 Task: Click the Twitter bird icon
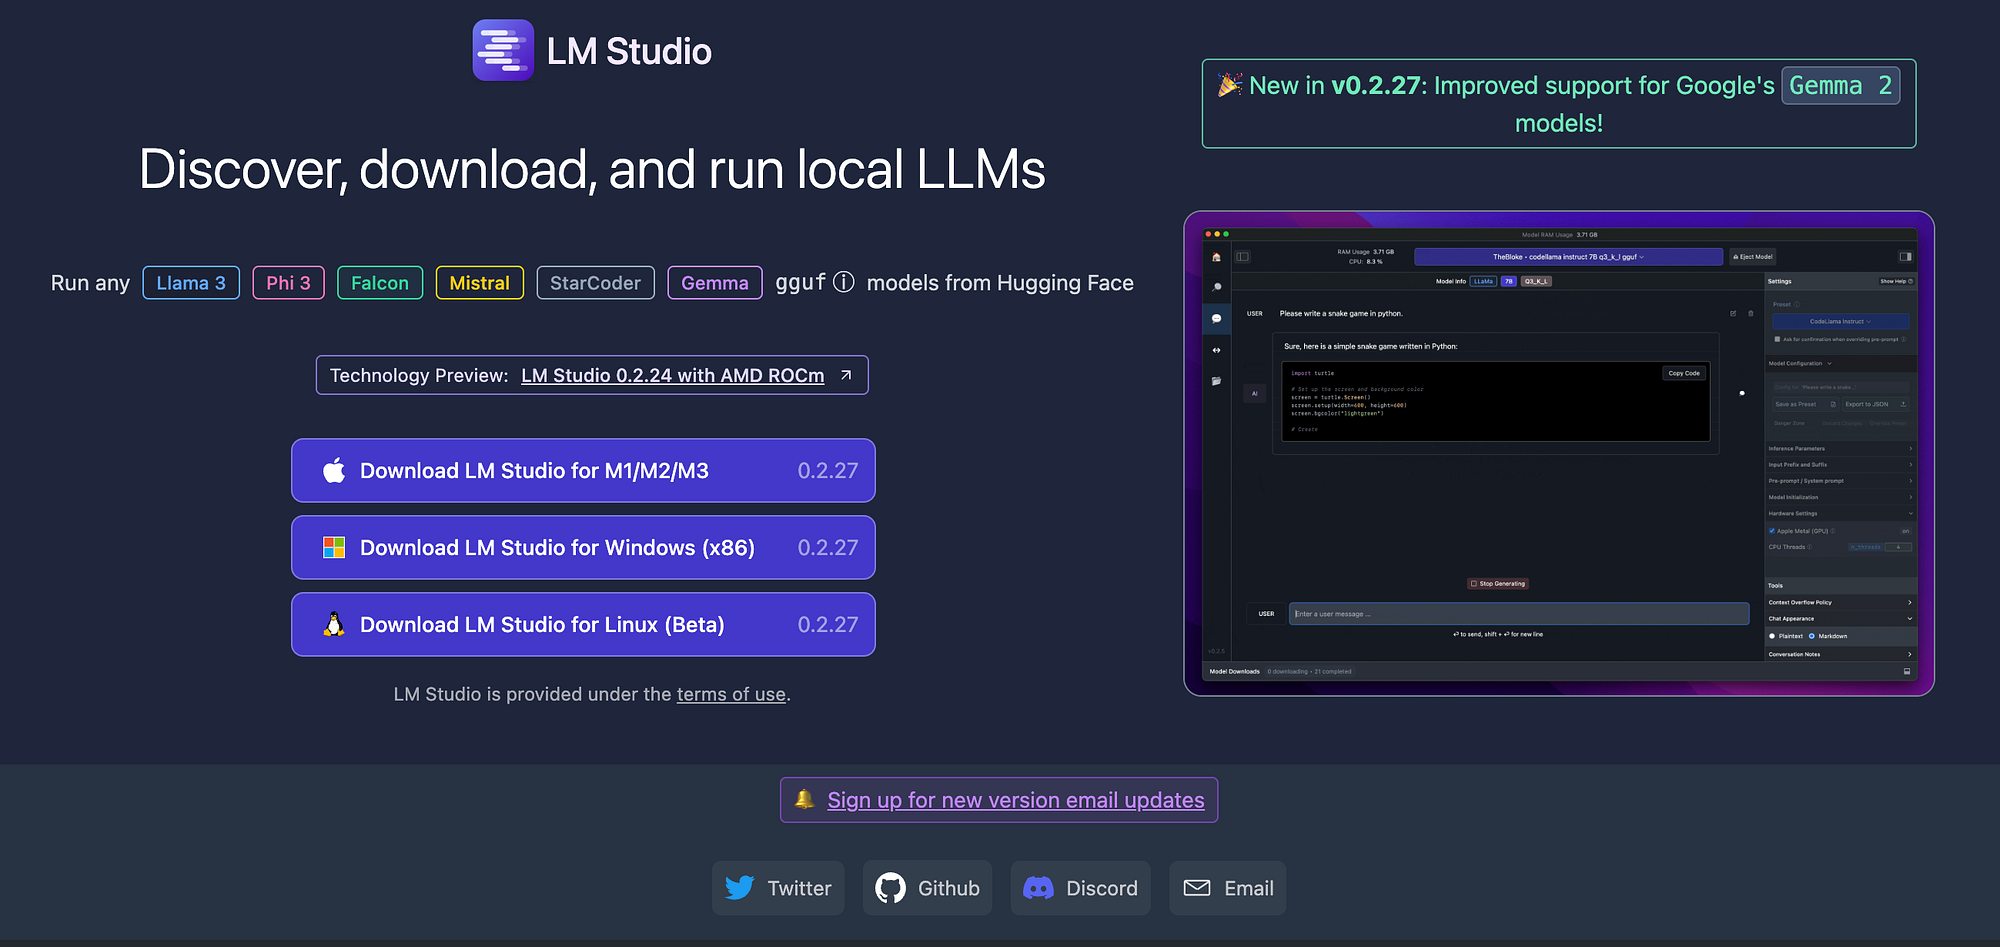coord(740,888)
